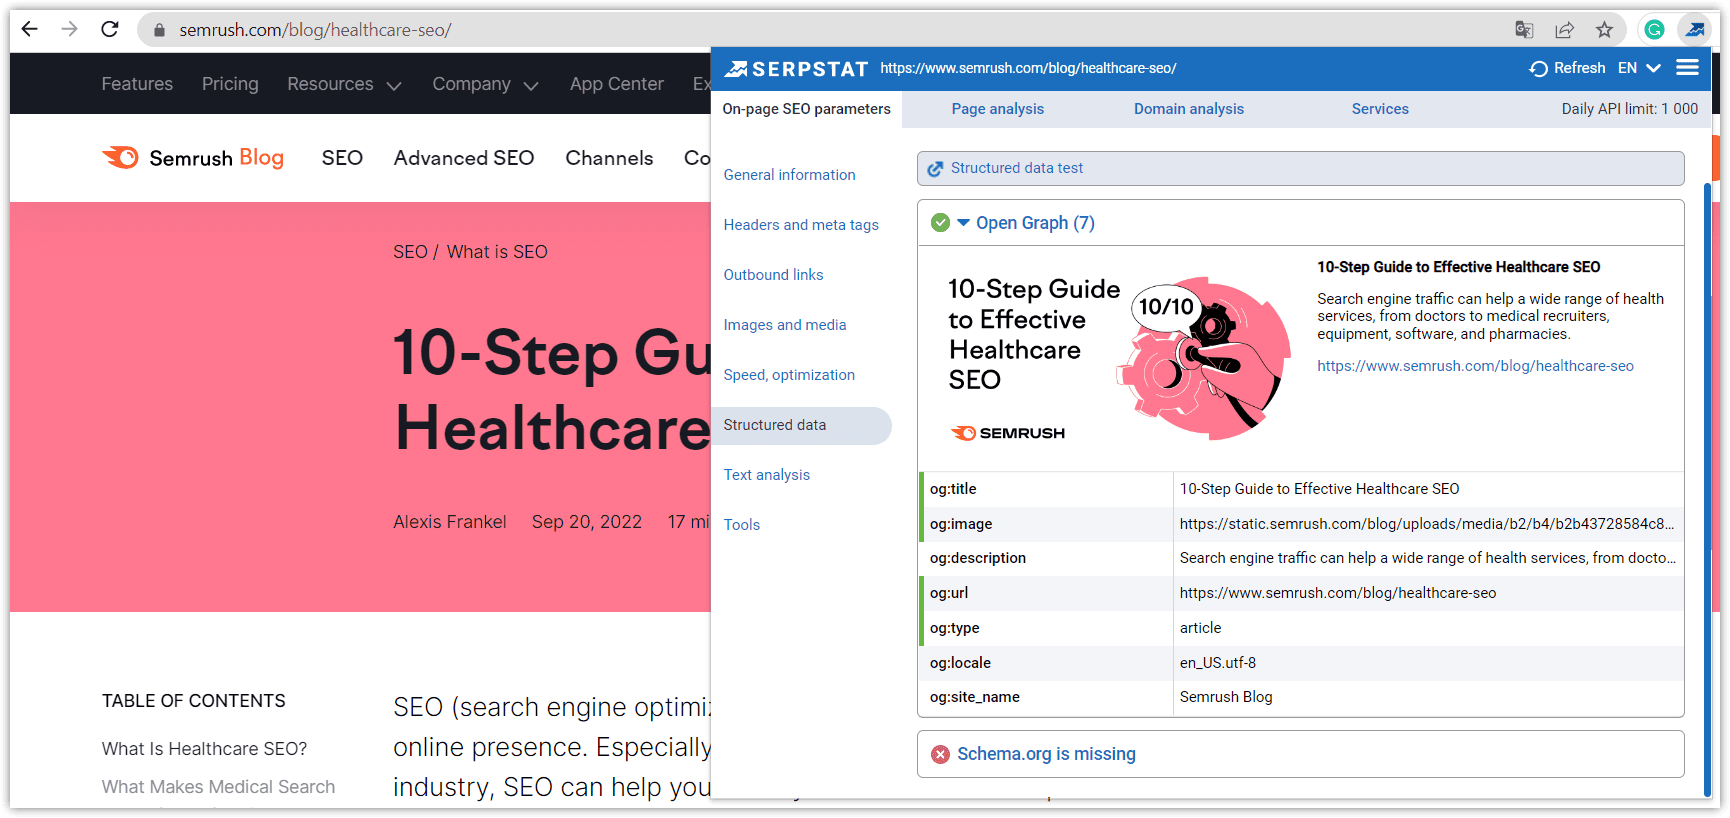Click the Blog link next to Semrush

[x=261, y=157]
